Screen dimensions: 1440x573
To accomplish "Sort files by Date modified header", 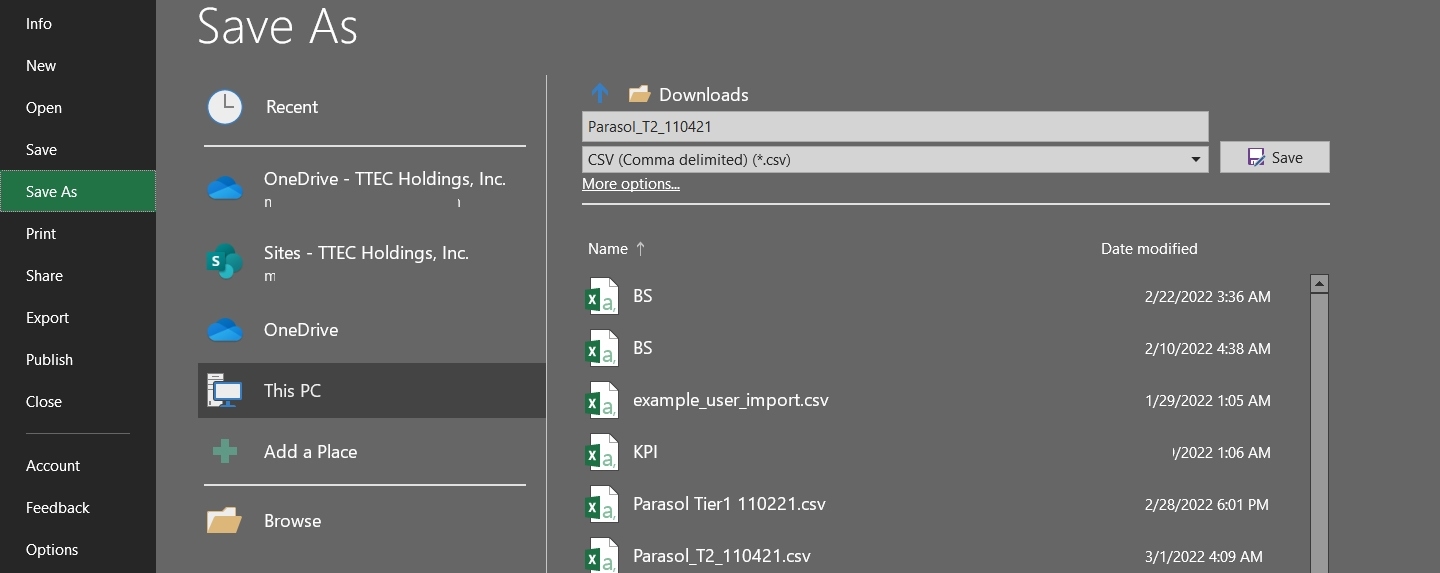I will pyautogui.click(x=1149, y=249).
